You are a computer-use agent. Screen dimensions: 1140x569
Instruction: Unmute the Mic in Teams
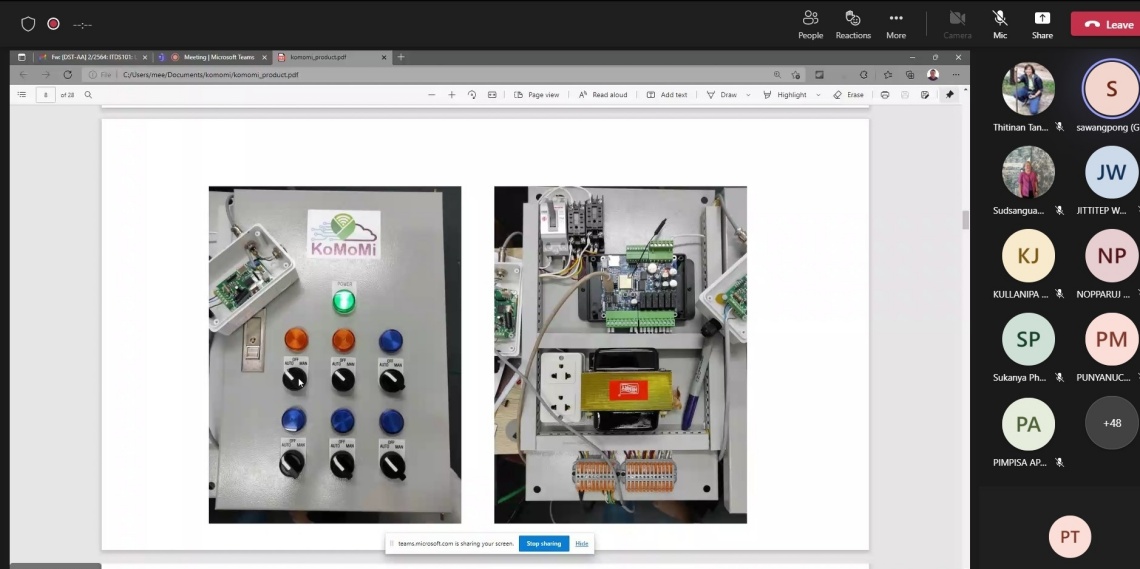click(x=999, y=23)
